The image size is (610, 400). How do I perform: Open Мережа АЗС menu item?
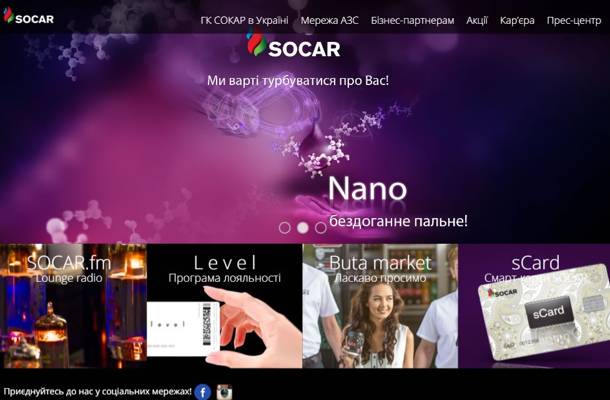click(330, 20)
